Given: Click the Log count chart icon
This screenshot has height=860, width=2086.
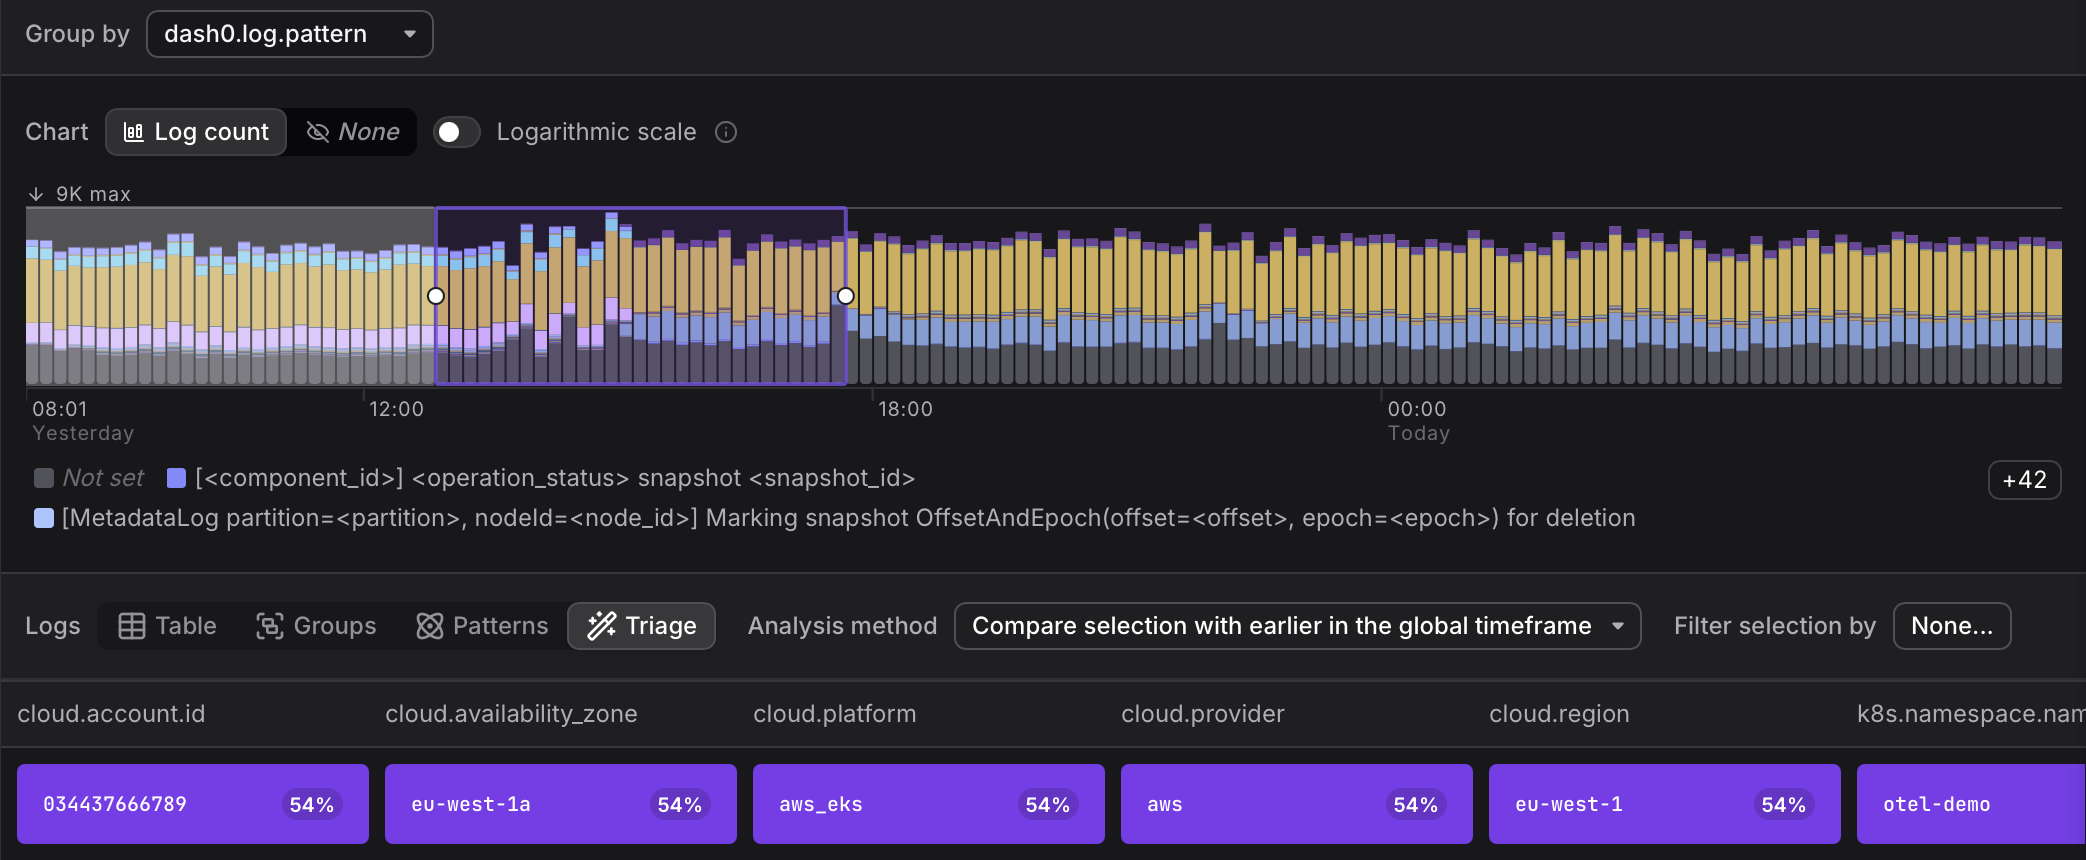Looking at the screenshot, I should click(133, 132).
